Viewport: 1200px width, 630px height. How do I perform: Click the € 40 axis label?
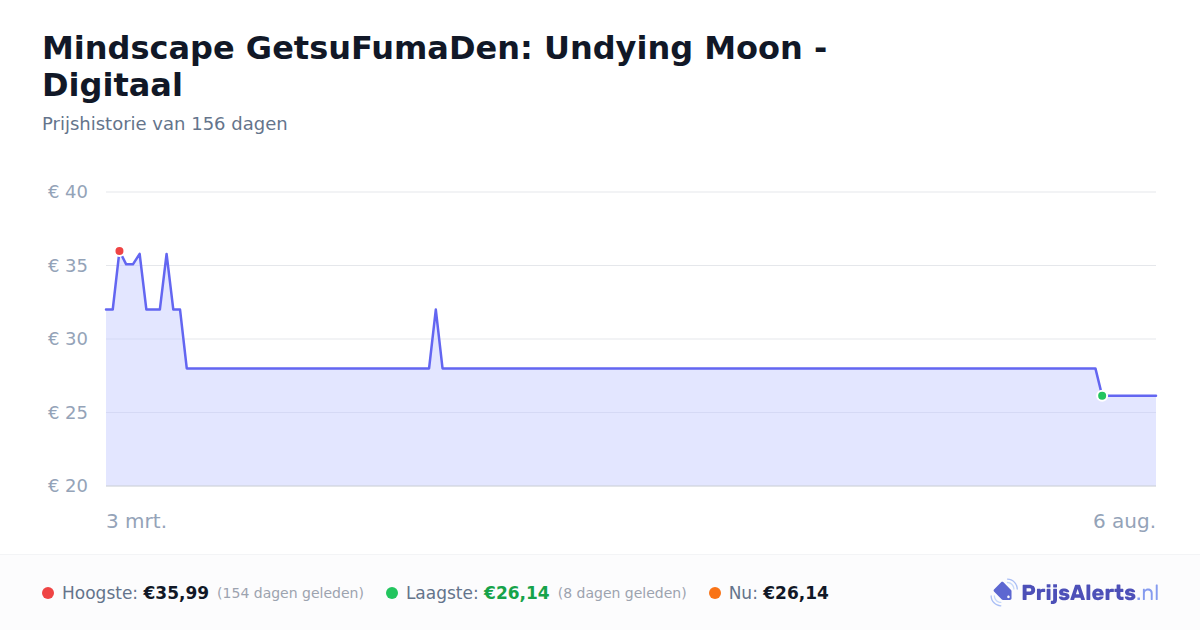(x=68, y=192)
